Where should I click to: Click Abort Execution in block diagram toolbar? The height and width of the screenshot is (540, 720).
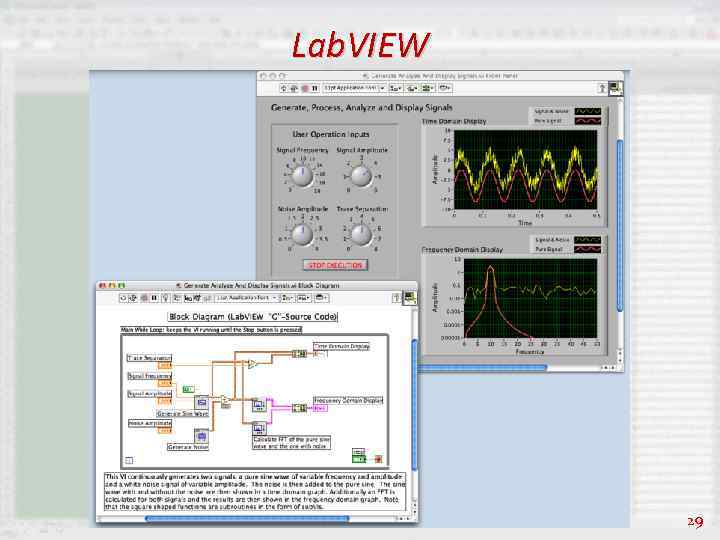[x=144, y=298]
